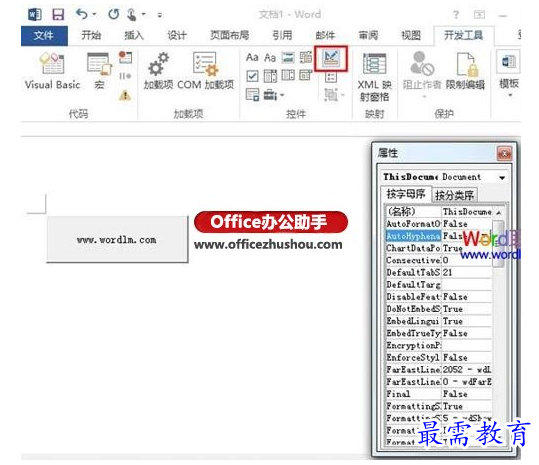The width and height of the screenshot is (539, 465).
Task: Insert a Date Picker content control
Action: click(x=305, y=75)
